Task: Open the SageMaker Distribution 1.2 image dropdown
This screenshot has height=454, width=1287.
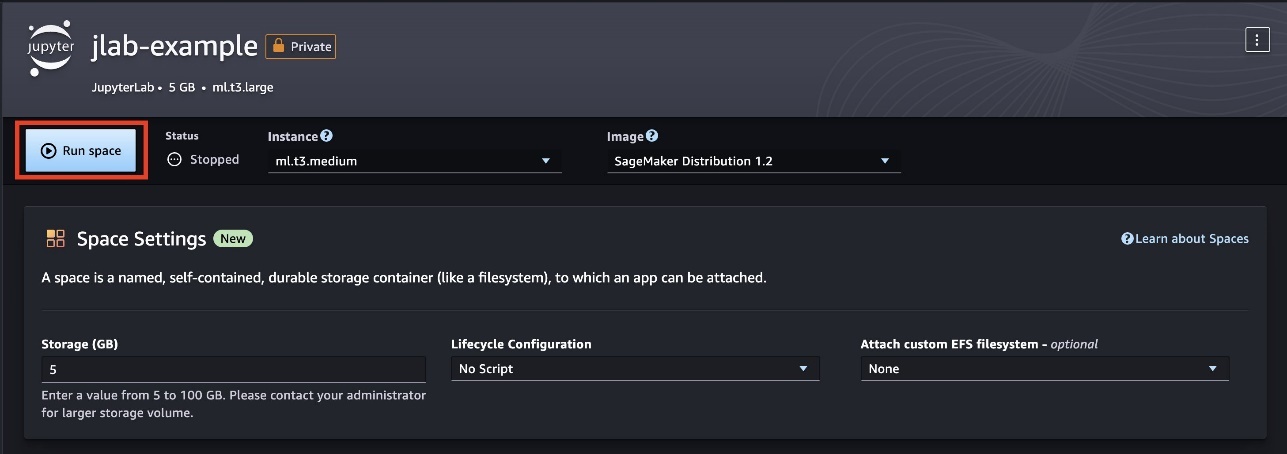Action: click(x=754, y=160)
